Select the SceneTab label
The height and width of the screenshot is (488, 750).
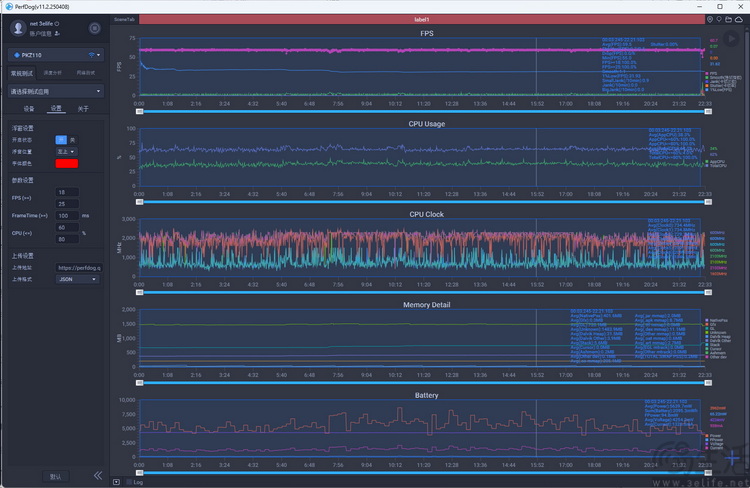[124, 20]
